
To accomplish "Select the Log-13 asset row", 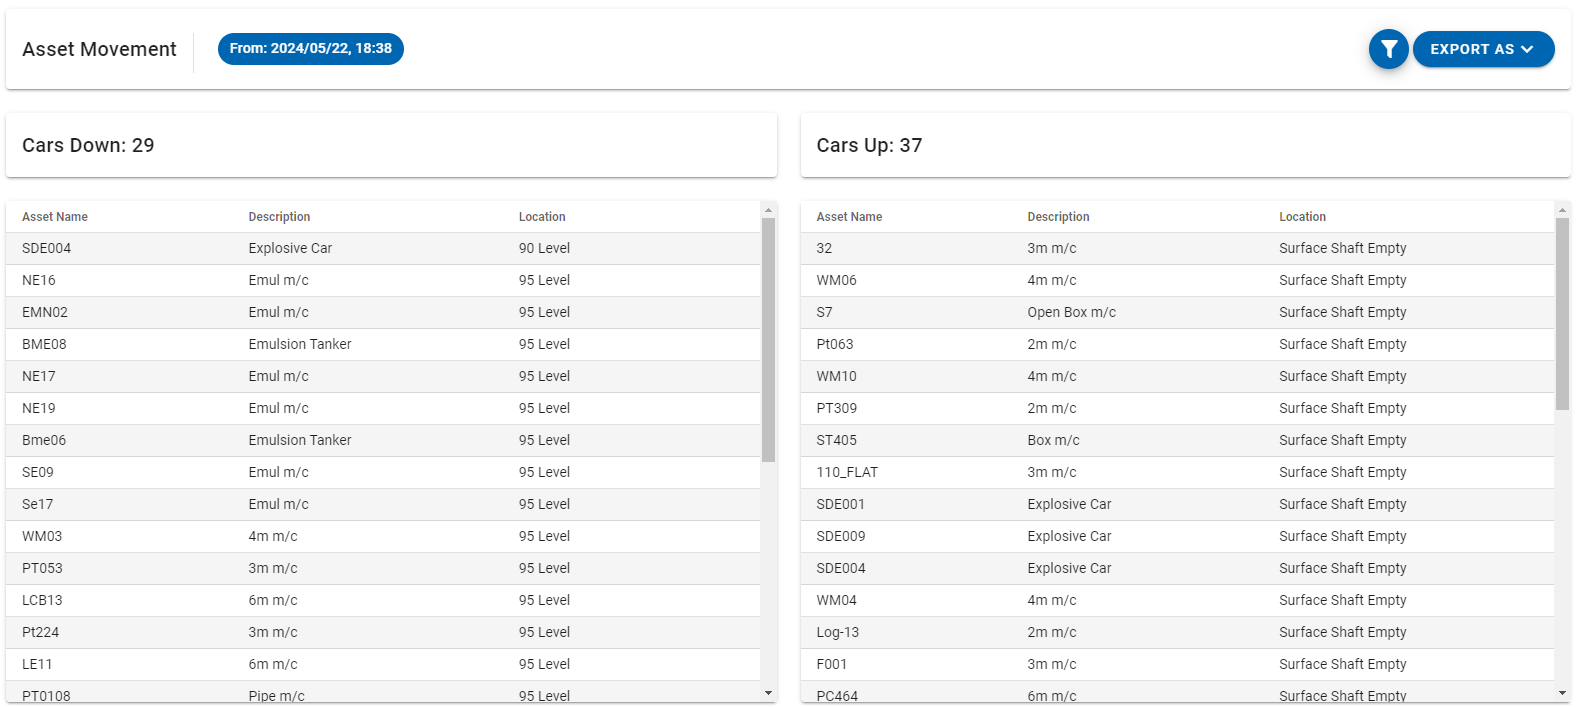I will click(x=838, y=632).
